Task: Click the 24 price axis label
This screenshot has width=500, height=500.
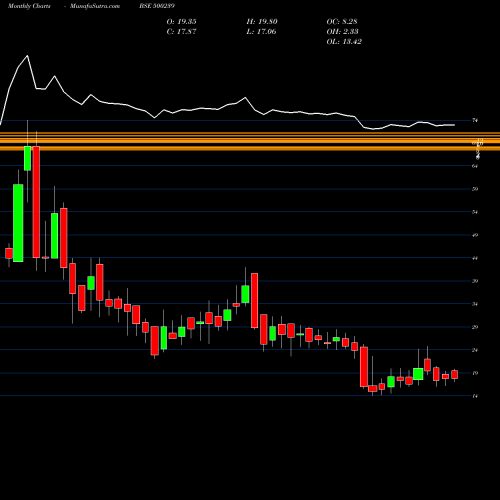Action: point(475,350)
